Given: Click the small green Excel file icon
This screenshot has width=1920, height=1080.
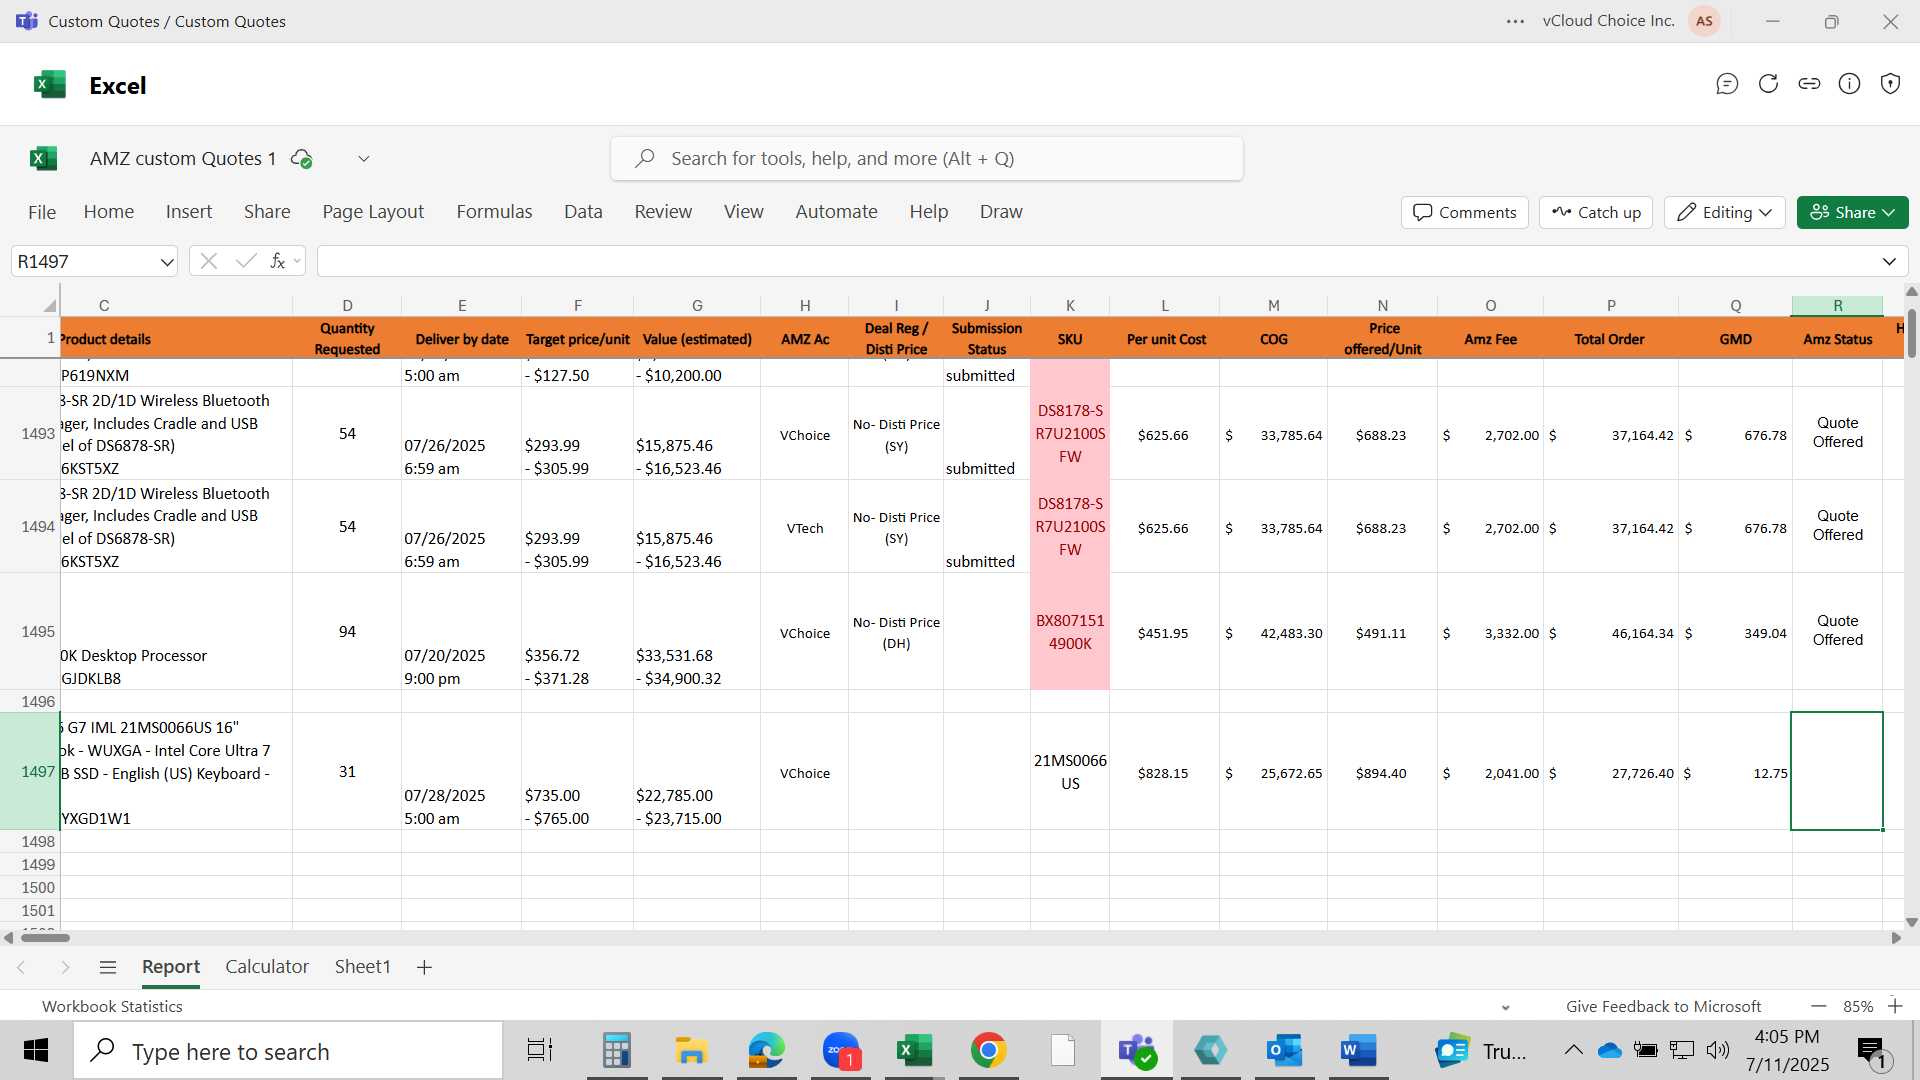Looking at the screenshot, I should (44, 158).
